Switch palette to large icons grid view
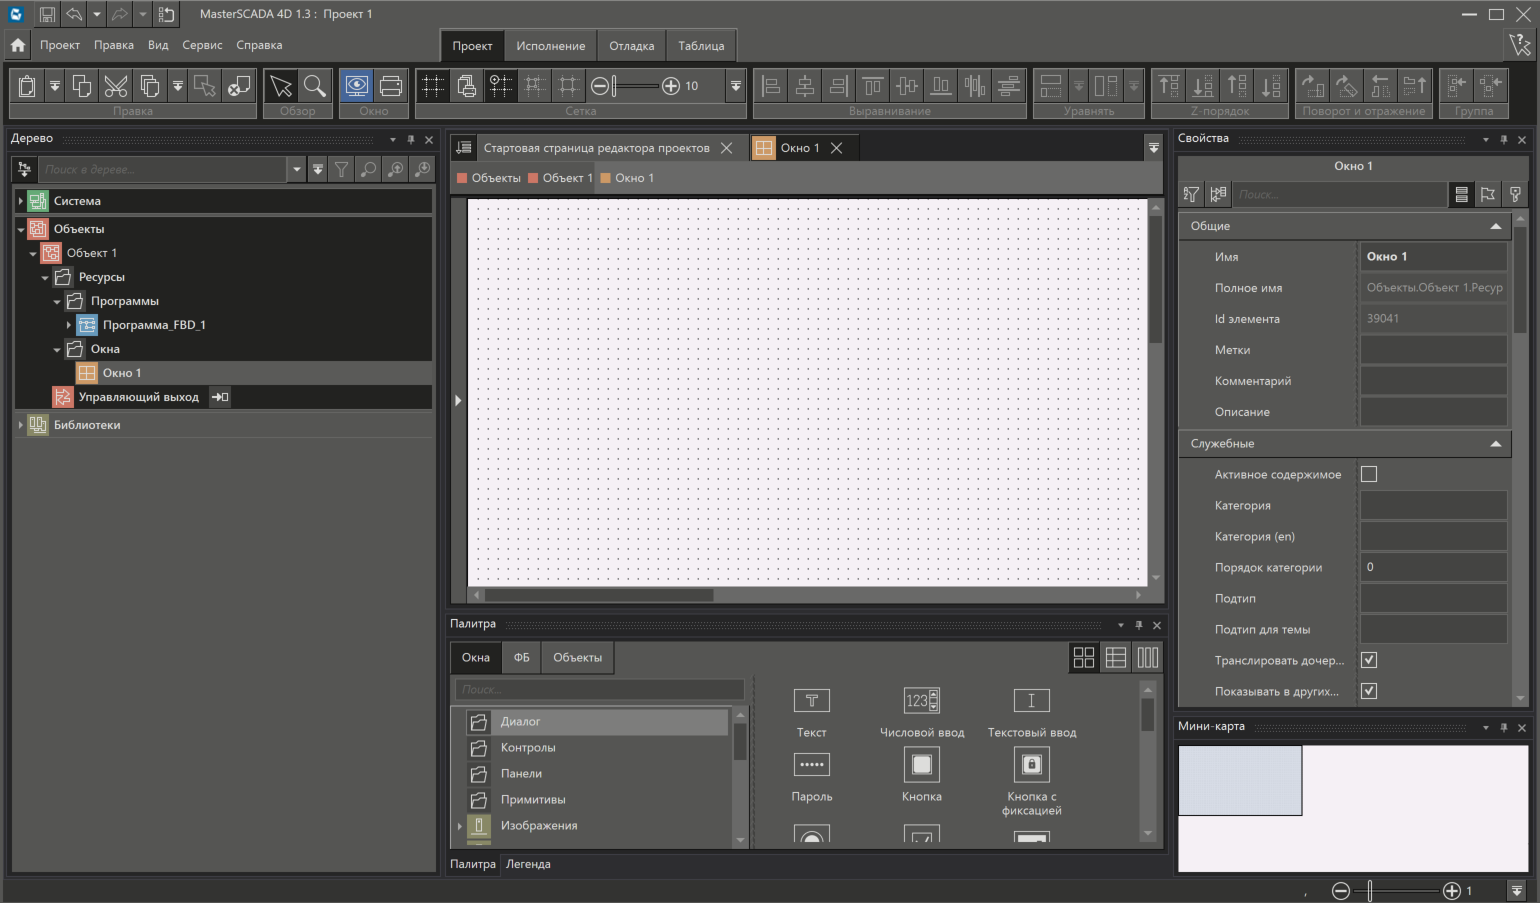1540x903 pixels. point(1083,657)
